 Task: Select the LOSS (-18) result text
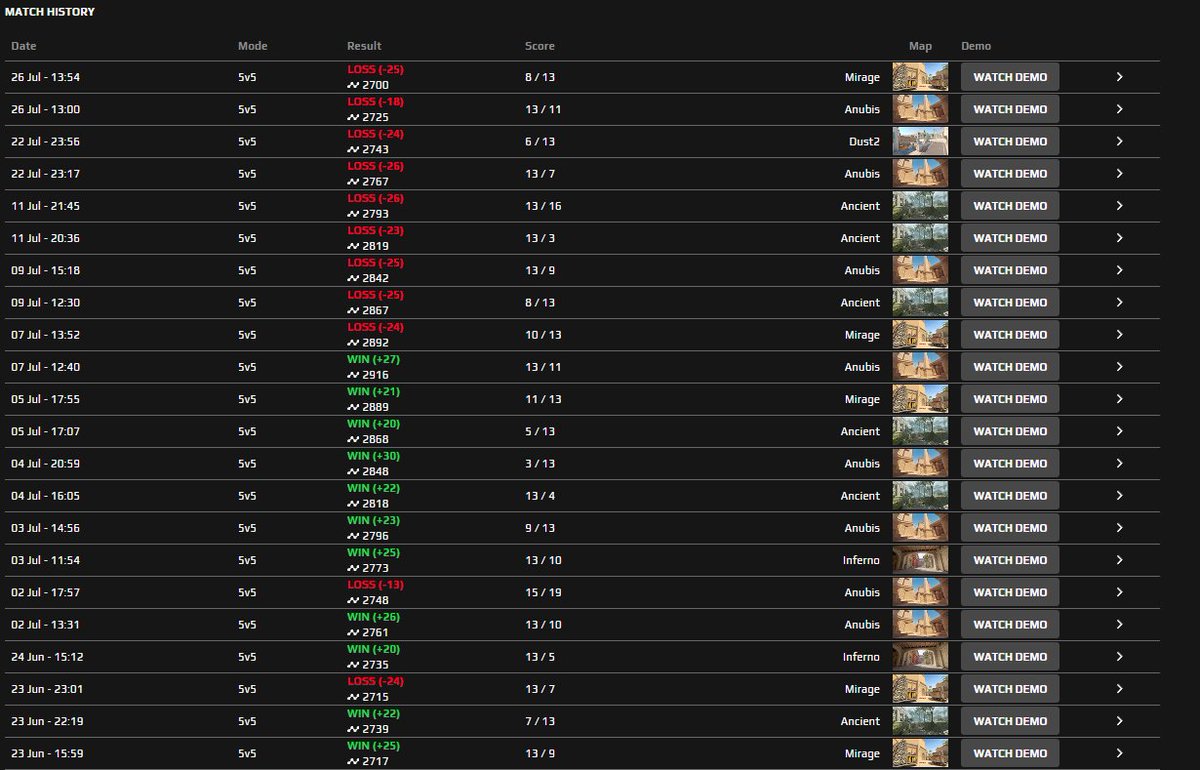click(x=375, y=102)
